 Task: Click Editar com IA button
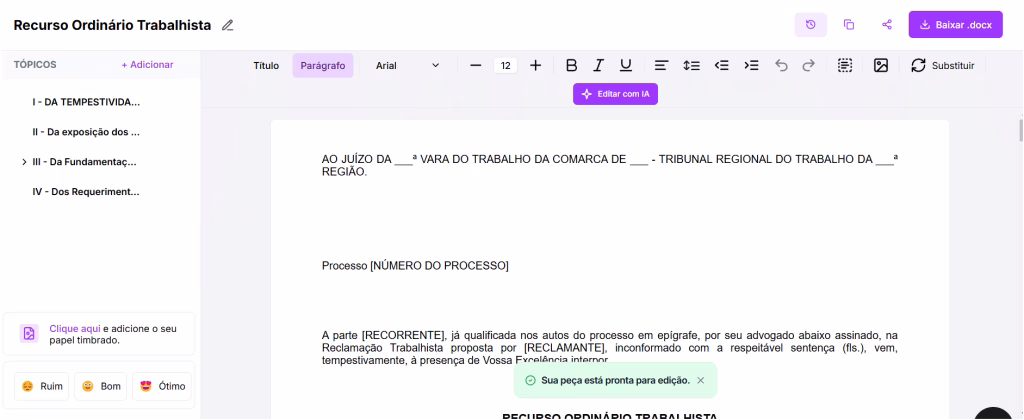click(x=616, y=94)
